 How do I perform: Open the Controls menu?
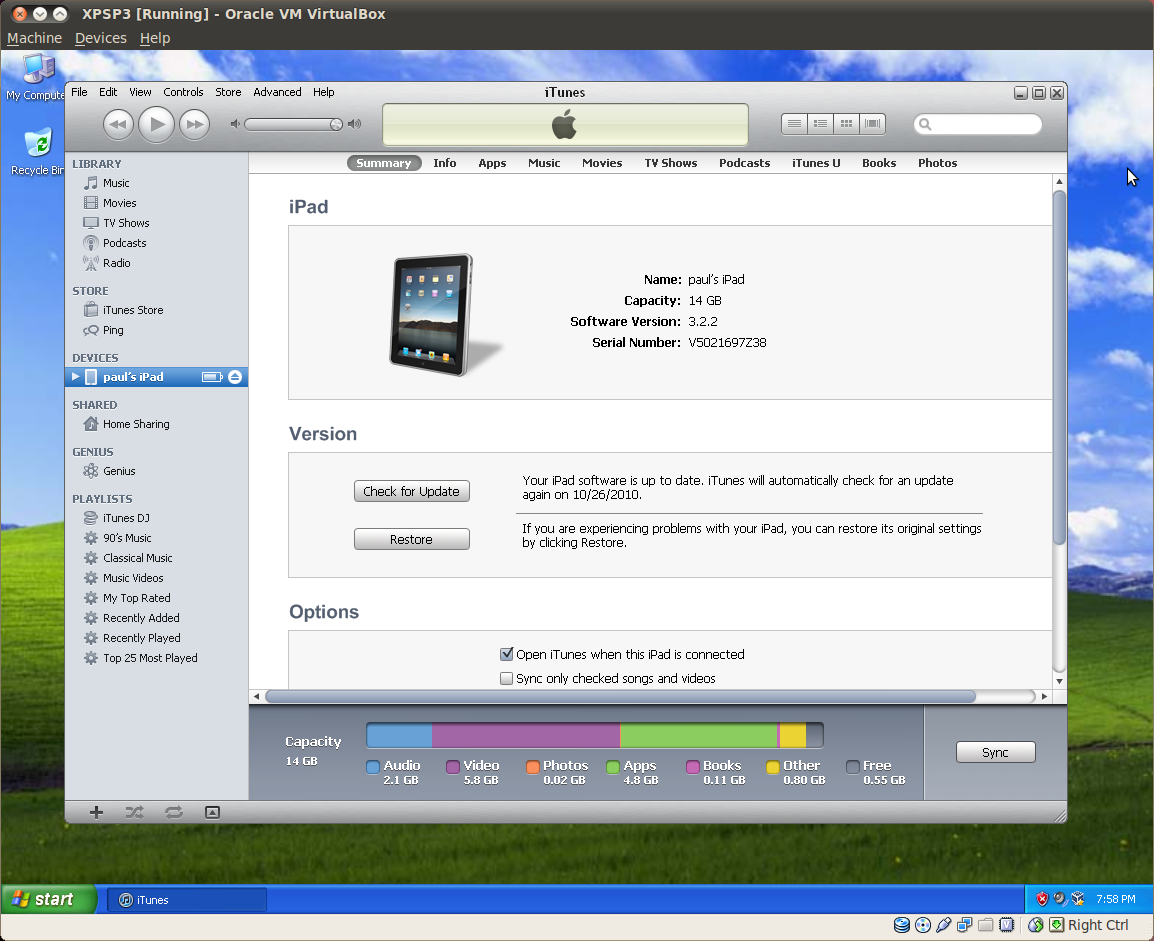point(183,92)
